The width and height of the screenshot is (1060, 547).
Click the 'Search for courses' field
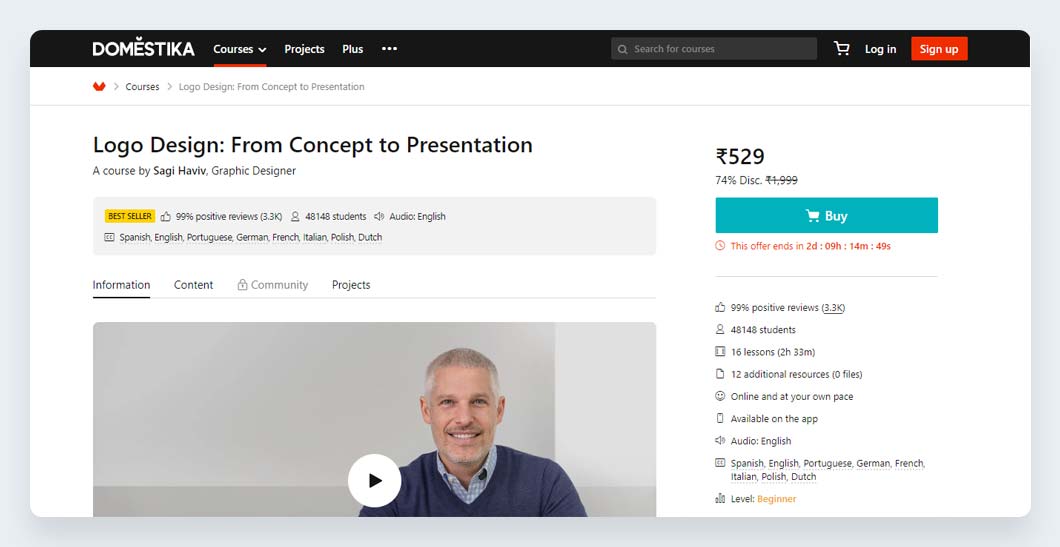714,49
